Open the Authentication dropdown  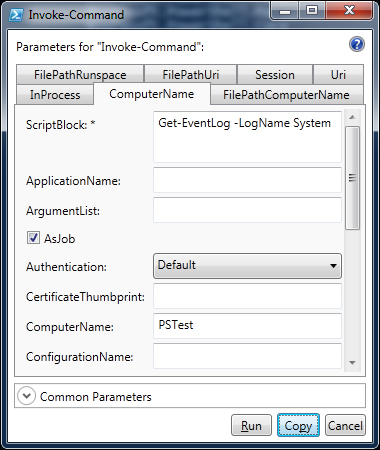tap(247, 266)
